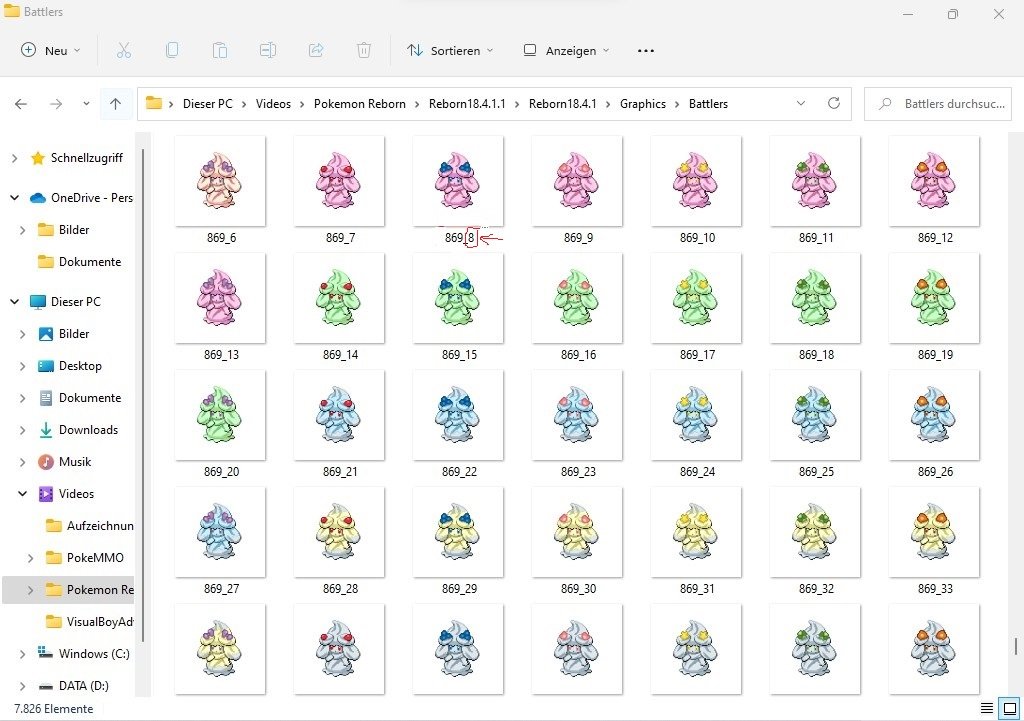Screen dimensions: 1024x721
Task: Open Neu new item menu
Action: tap(51, 50)
